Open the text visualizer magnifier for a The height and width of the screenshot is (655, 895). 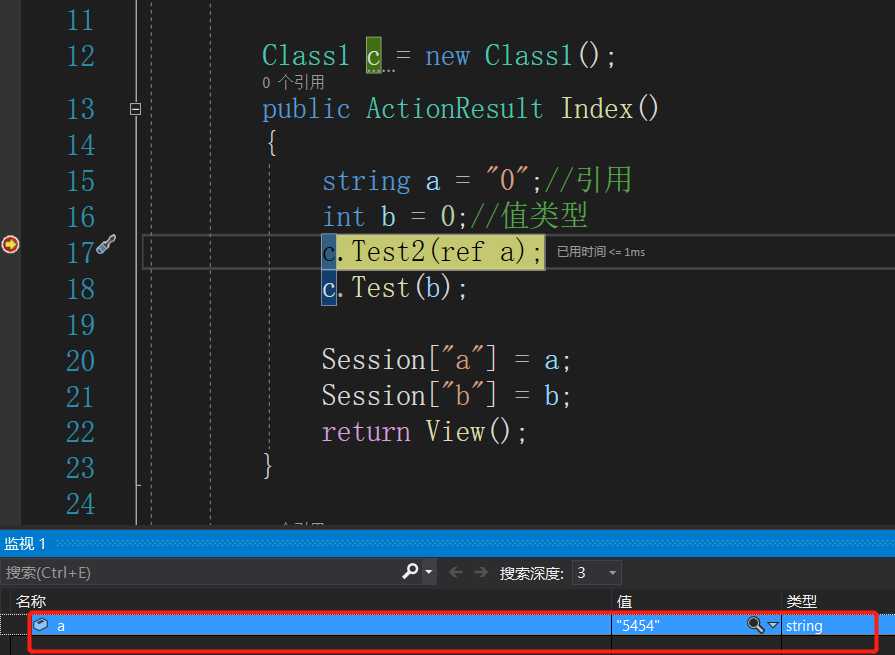pyautogui.click(x=755, y=625)
